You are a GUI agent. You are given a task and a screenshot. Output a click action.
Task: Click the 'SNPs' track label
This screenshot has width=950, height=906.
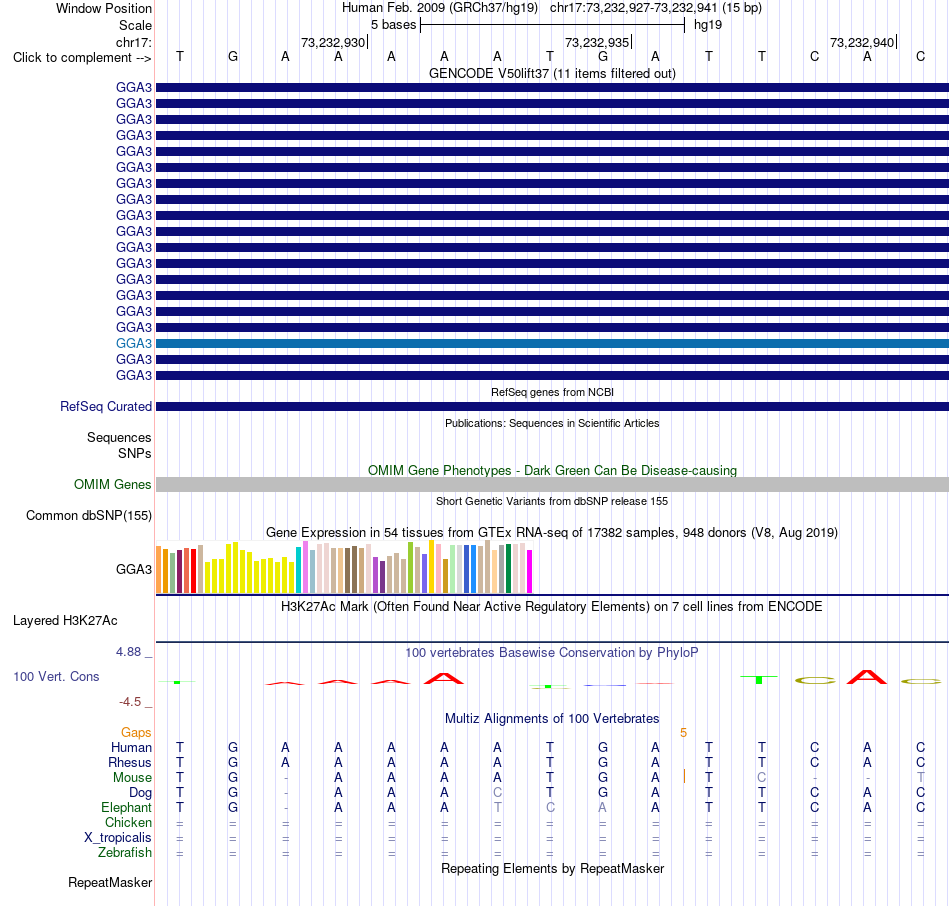(x=135, y=453)
